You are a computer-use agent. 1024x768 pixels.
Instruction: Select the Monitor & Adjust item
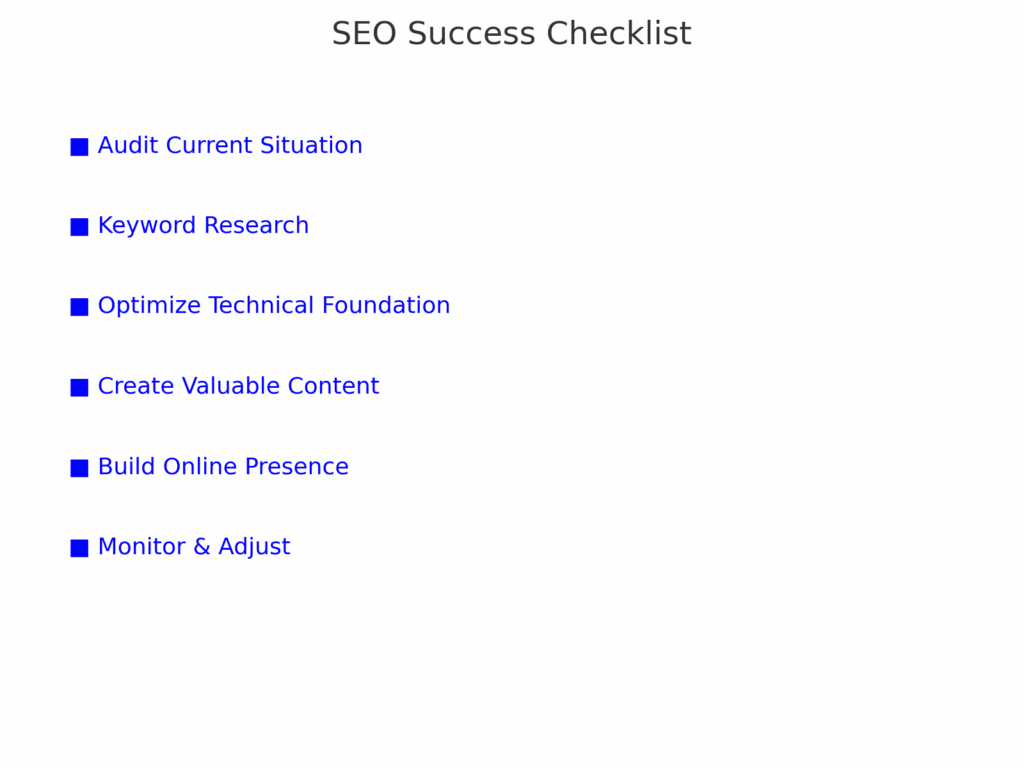(194, 547)
